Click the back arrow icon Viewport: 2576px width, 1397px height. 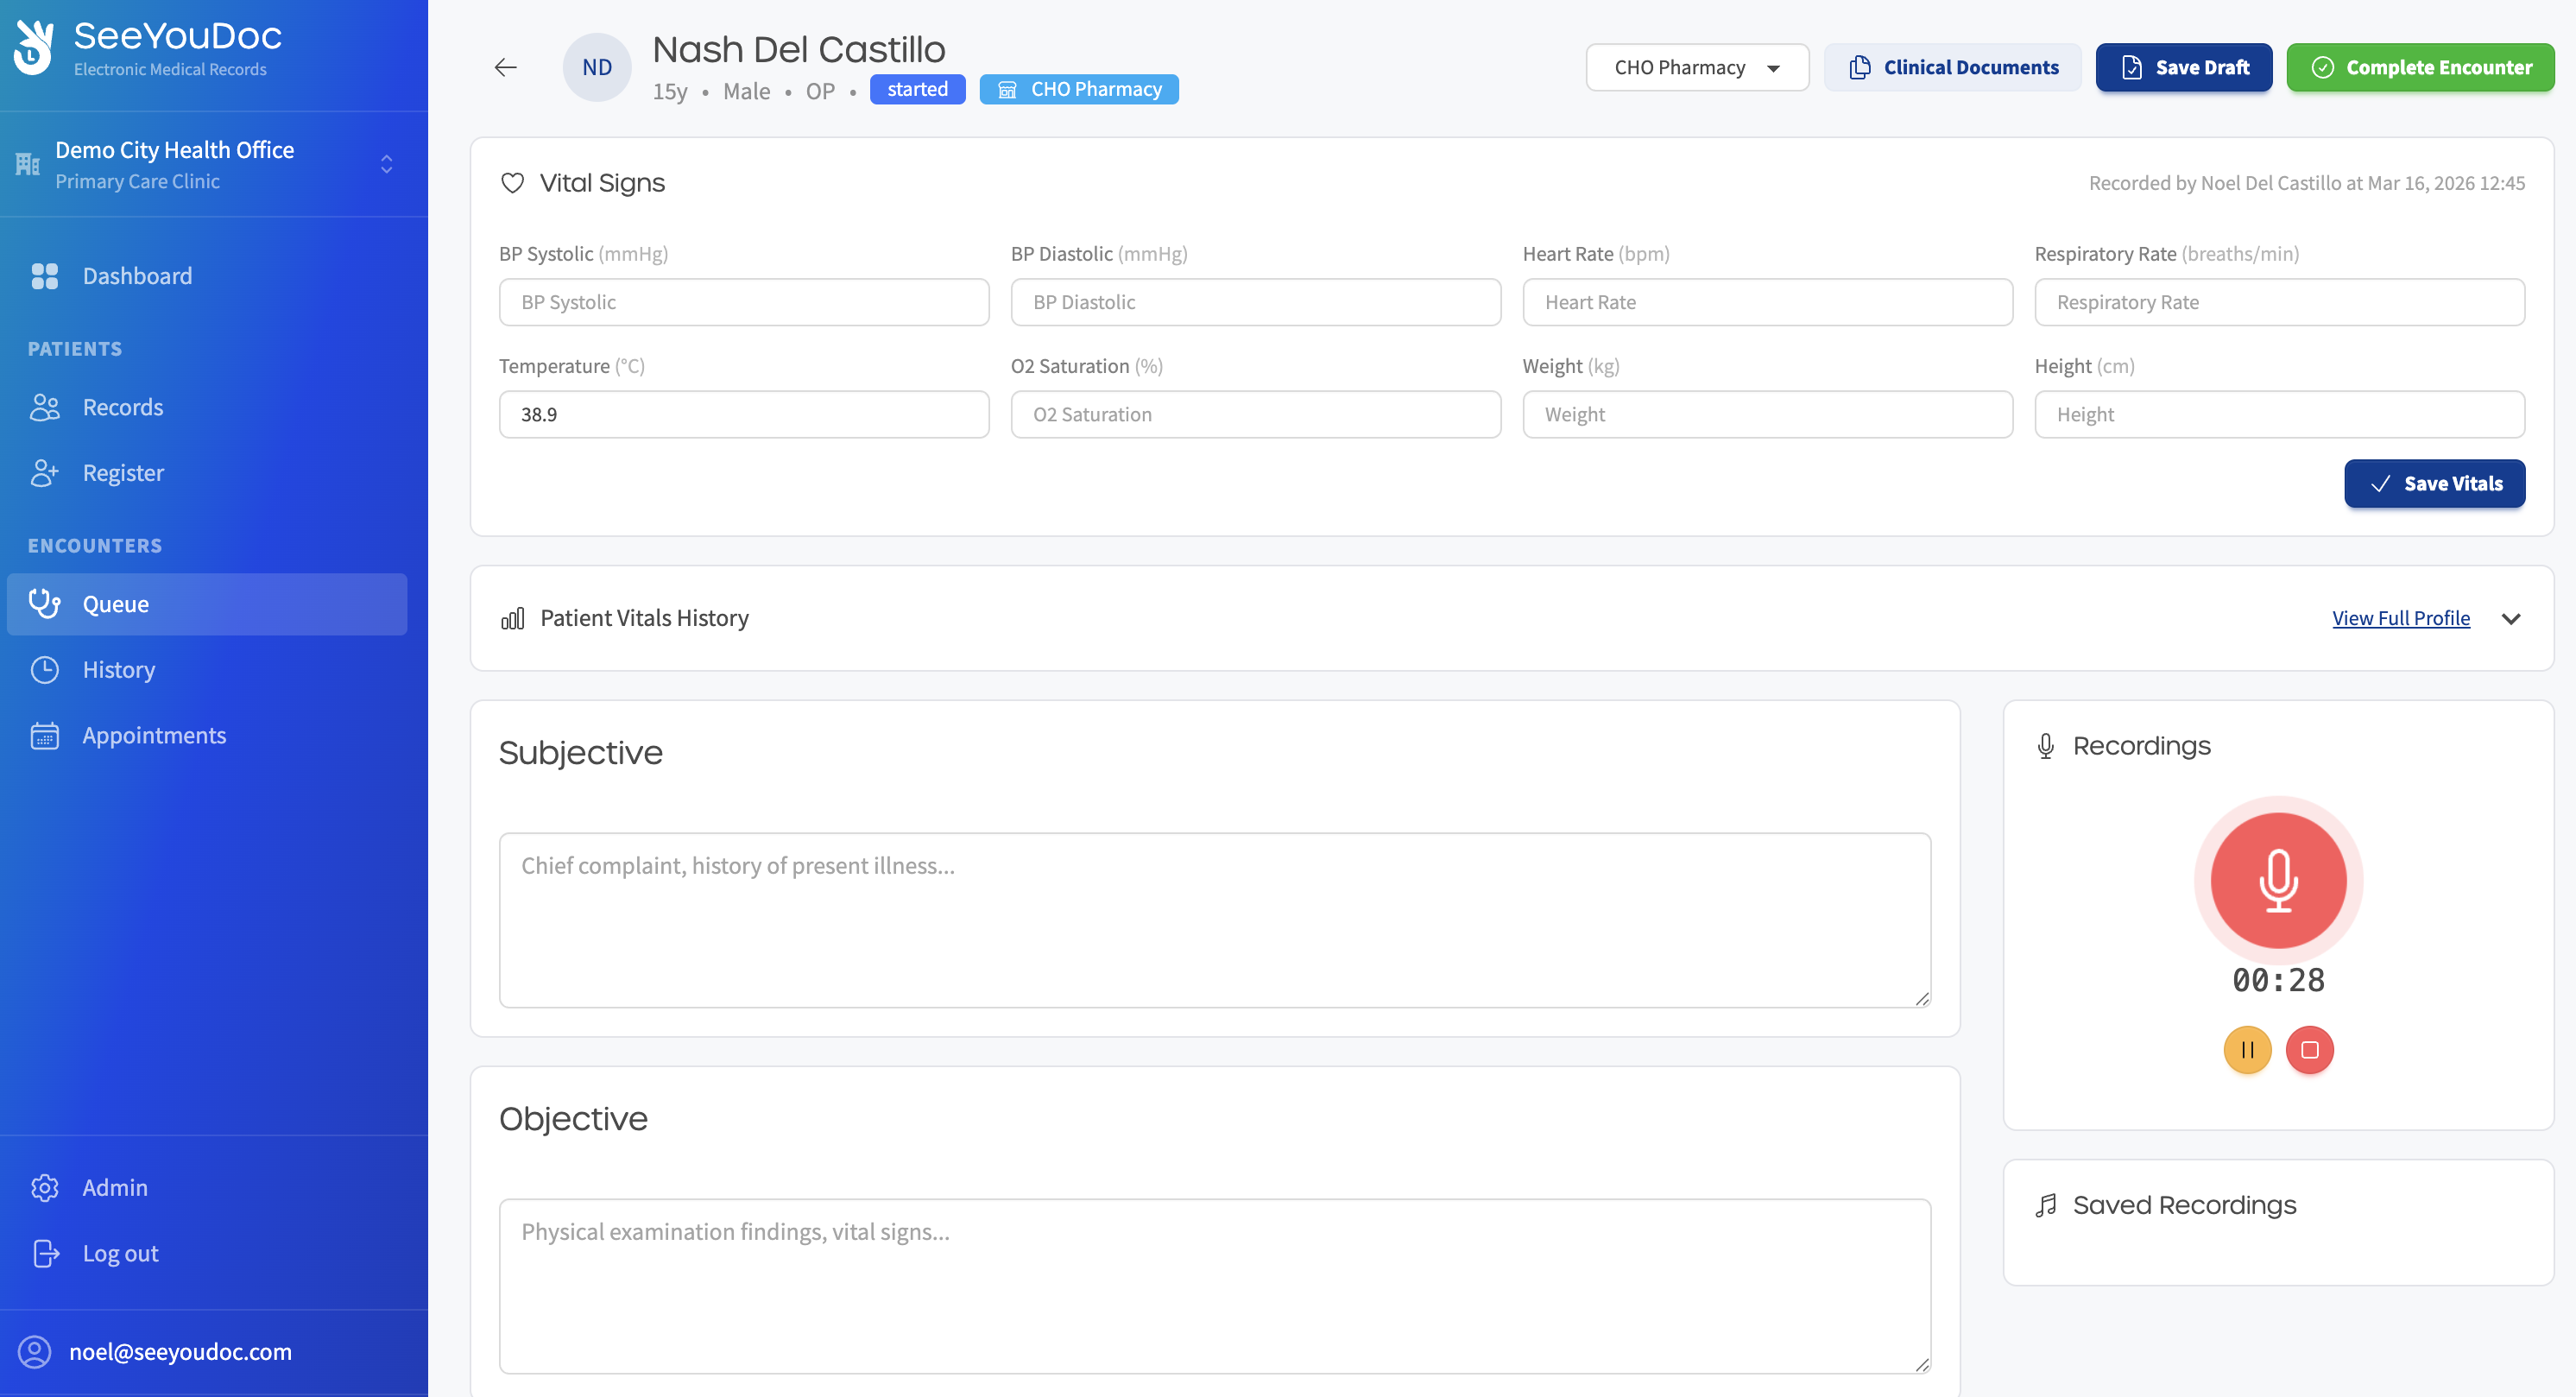[505, 67]
